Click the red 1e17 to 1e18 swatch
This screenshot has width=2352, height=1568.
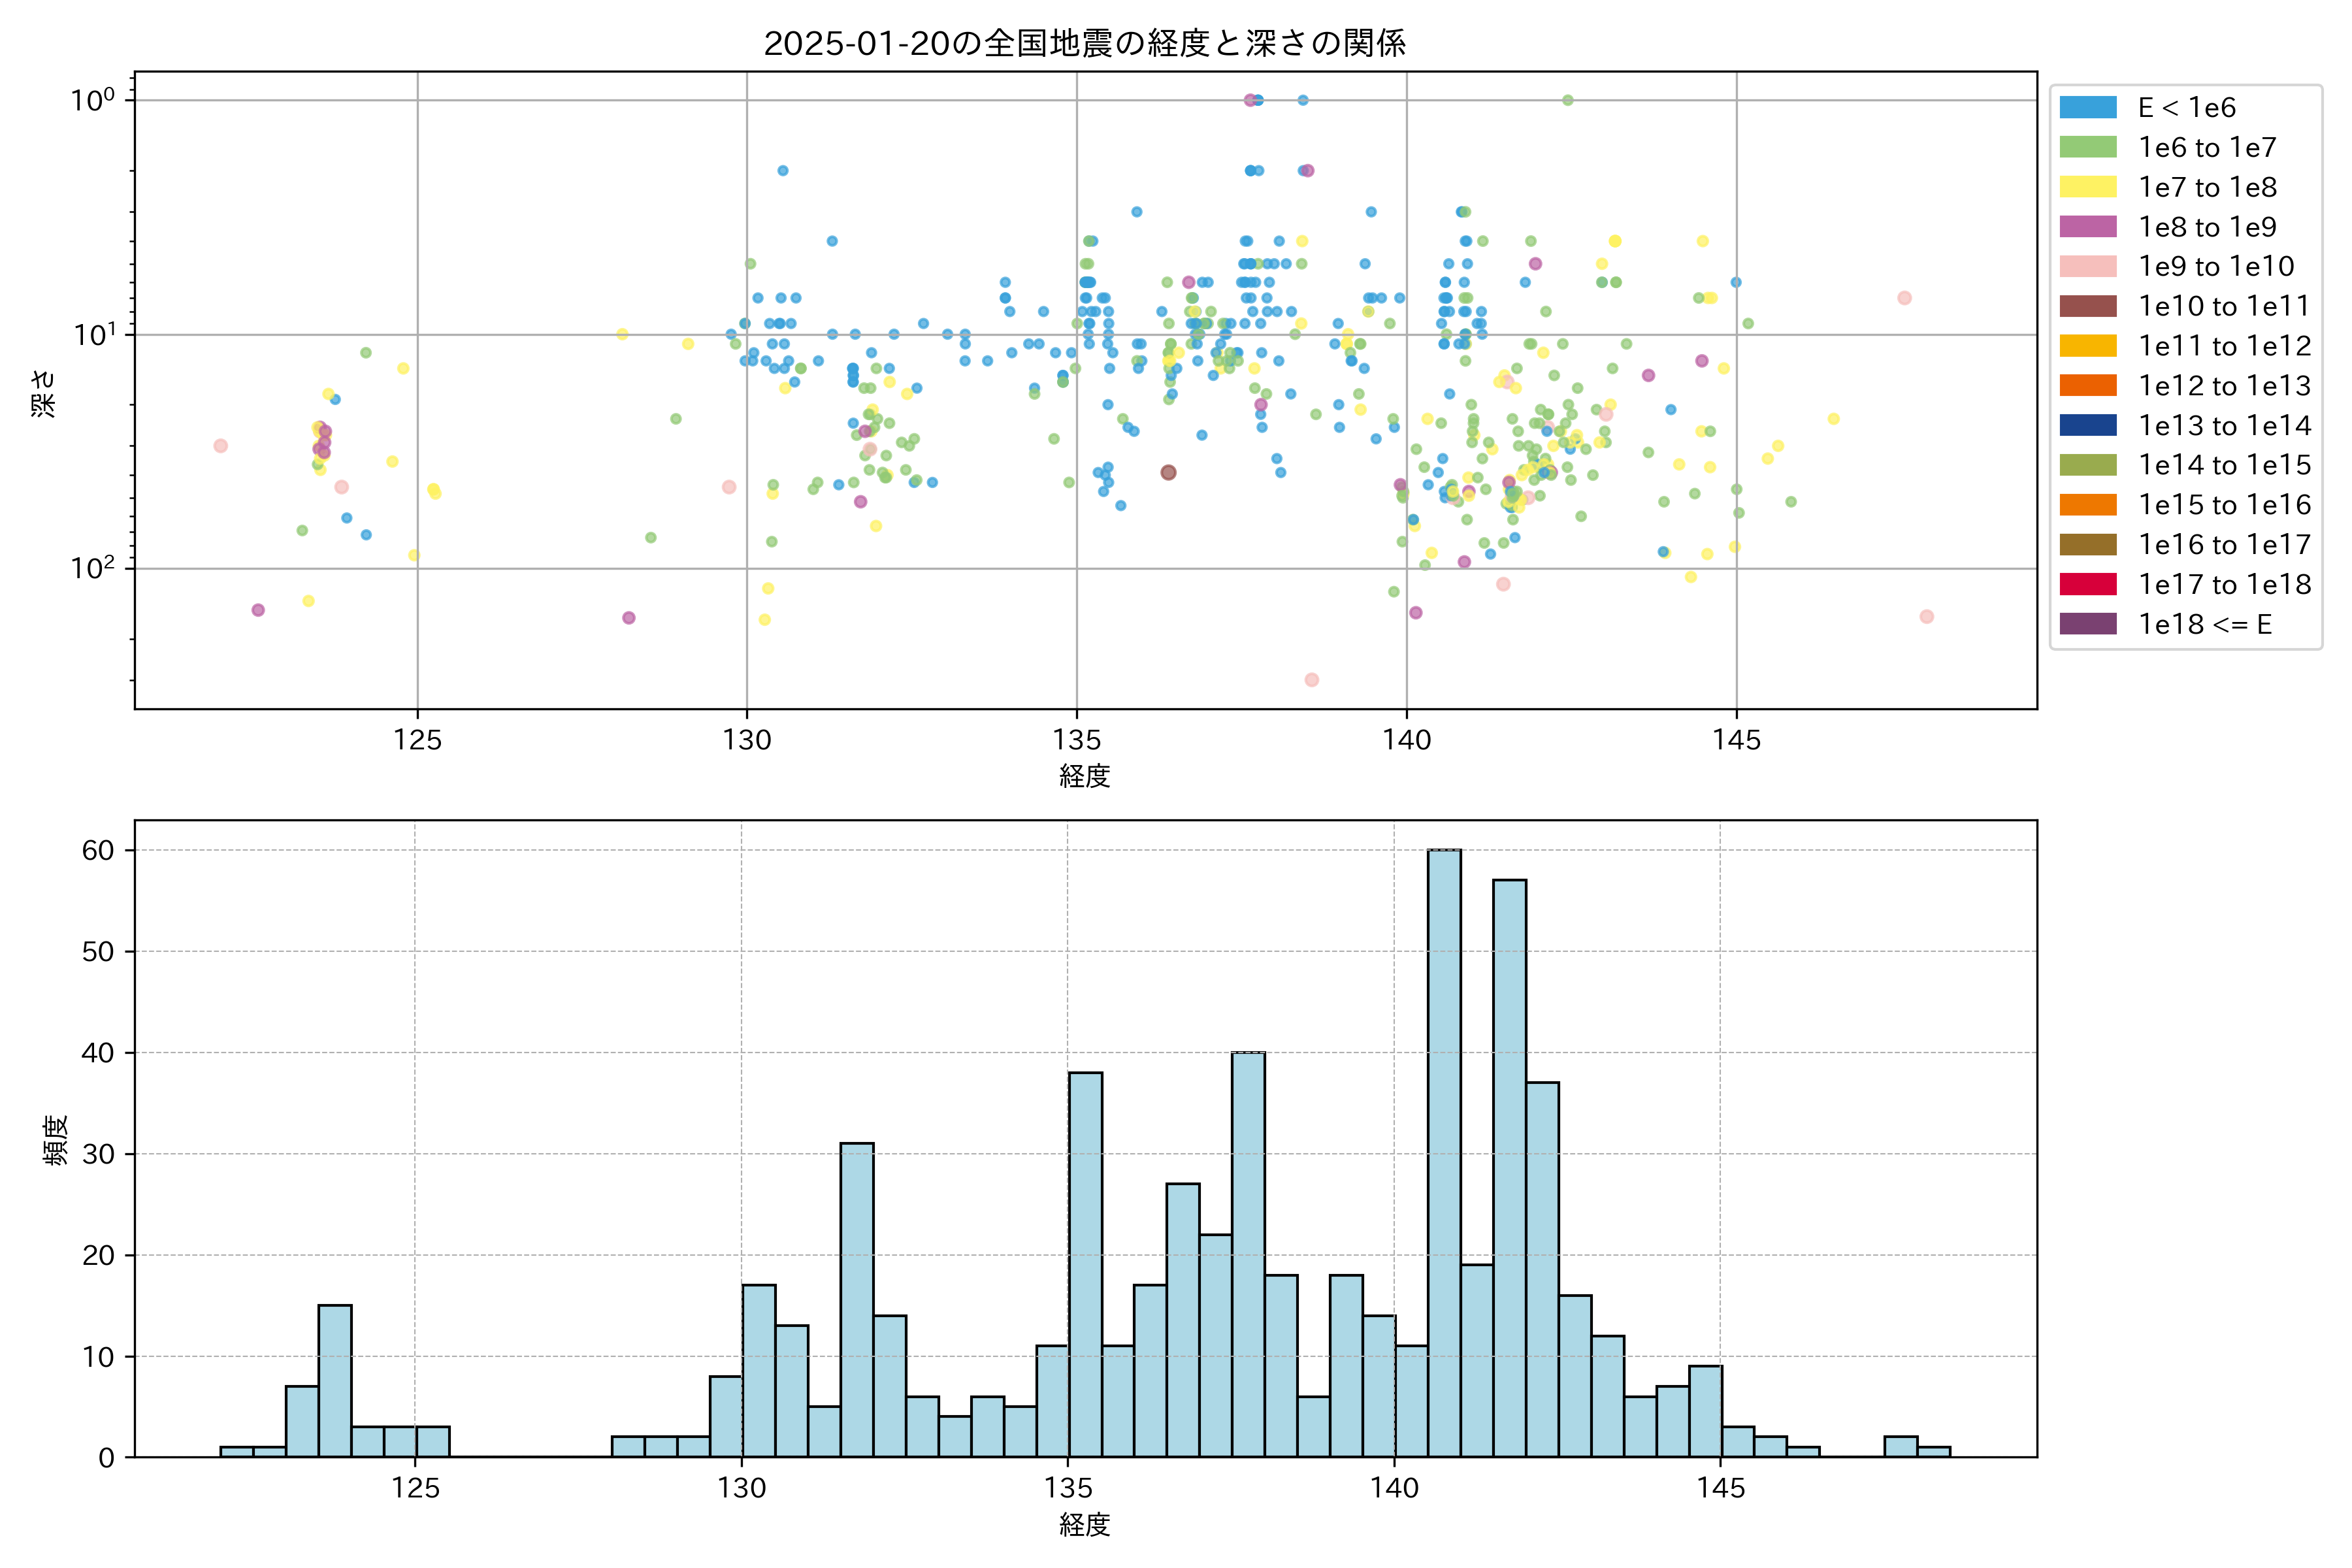point(2088,584)
